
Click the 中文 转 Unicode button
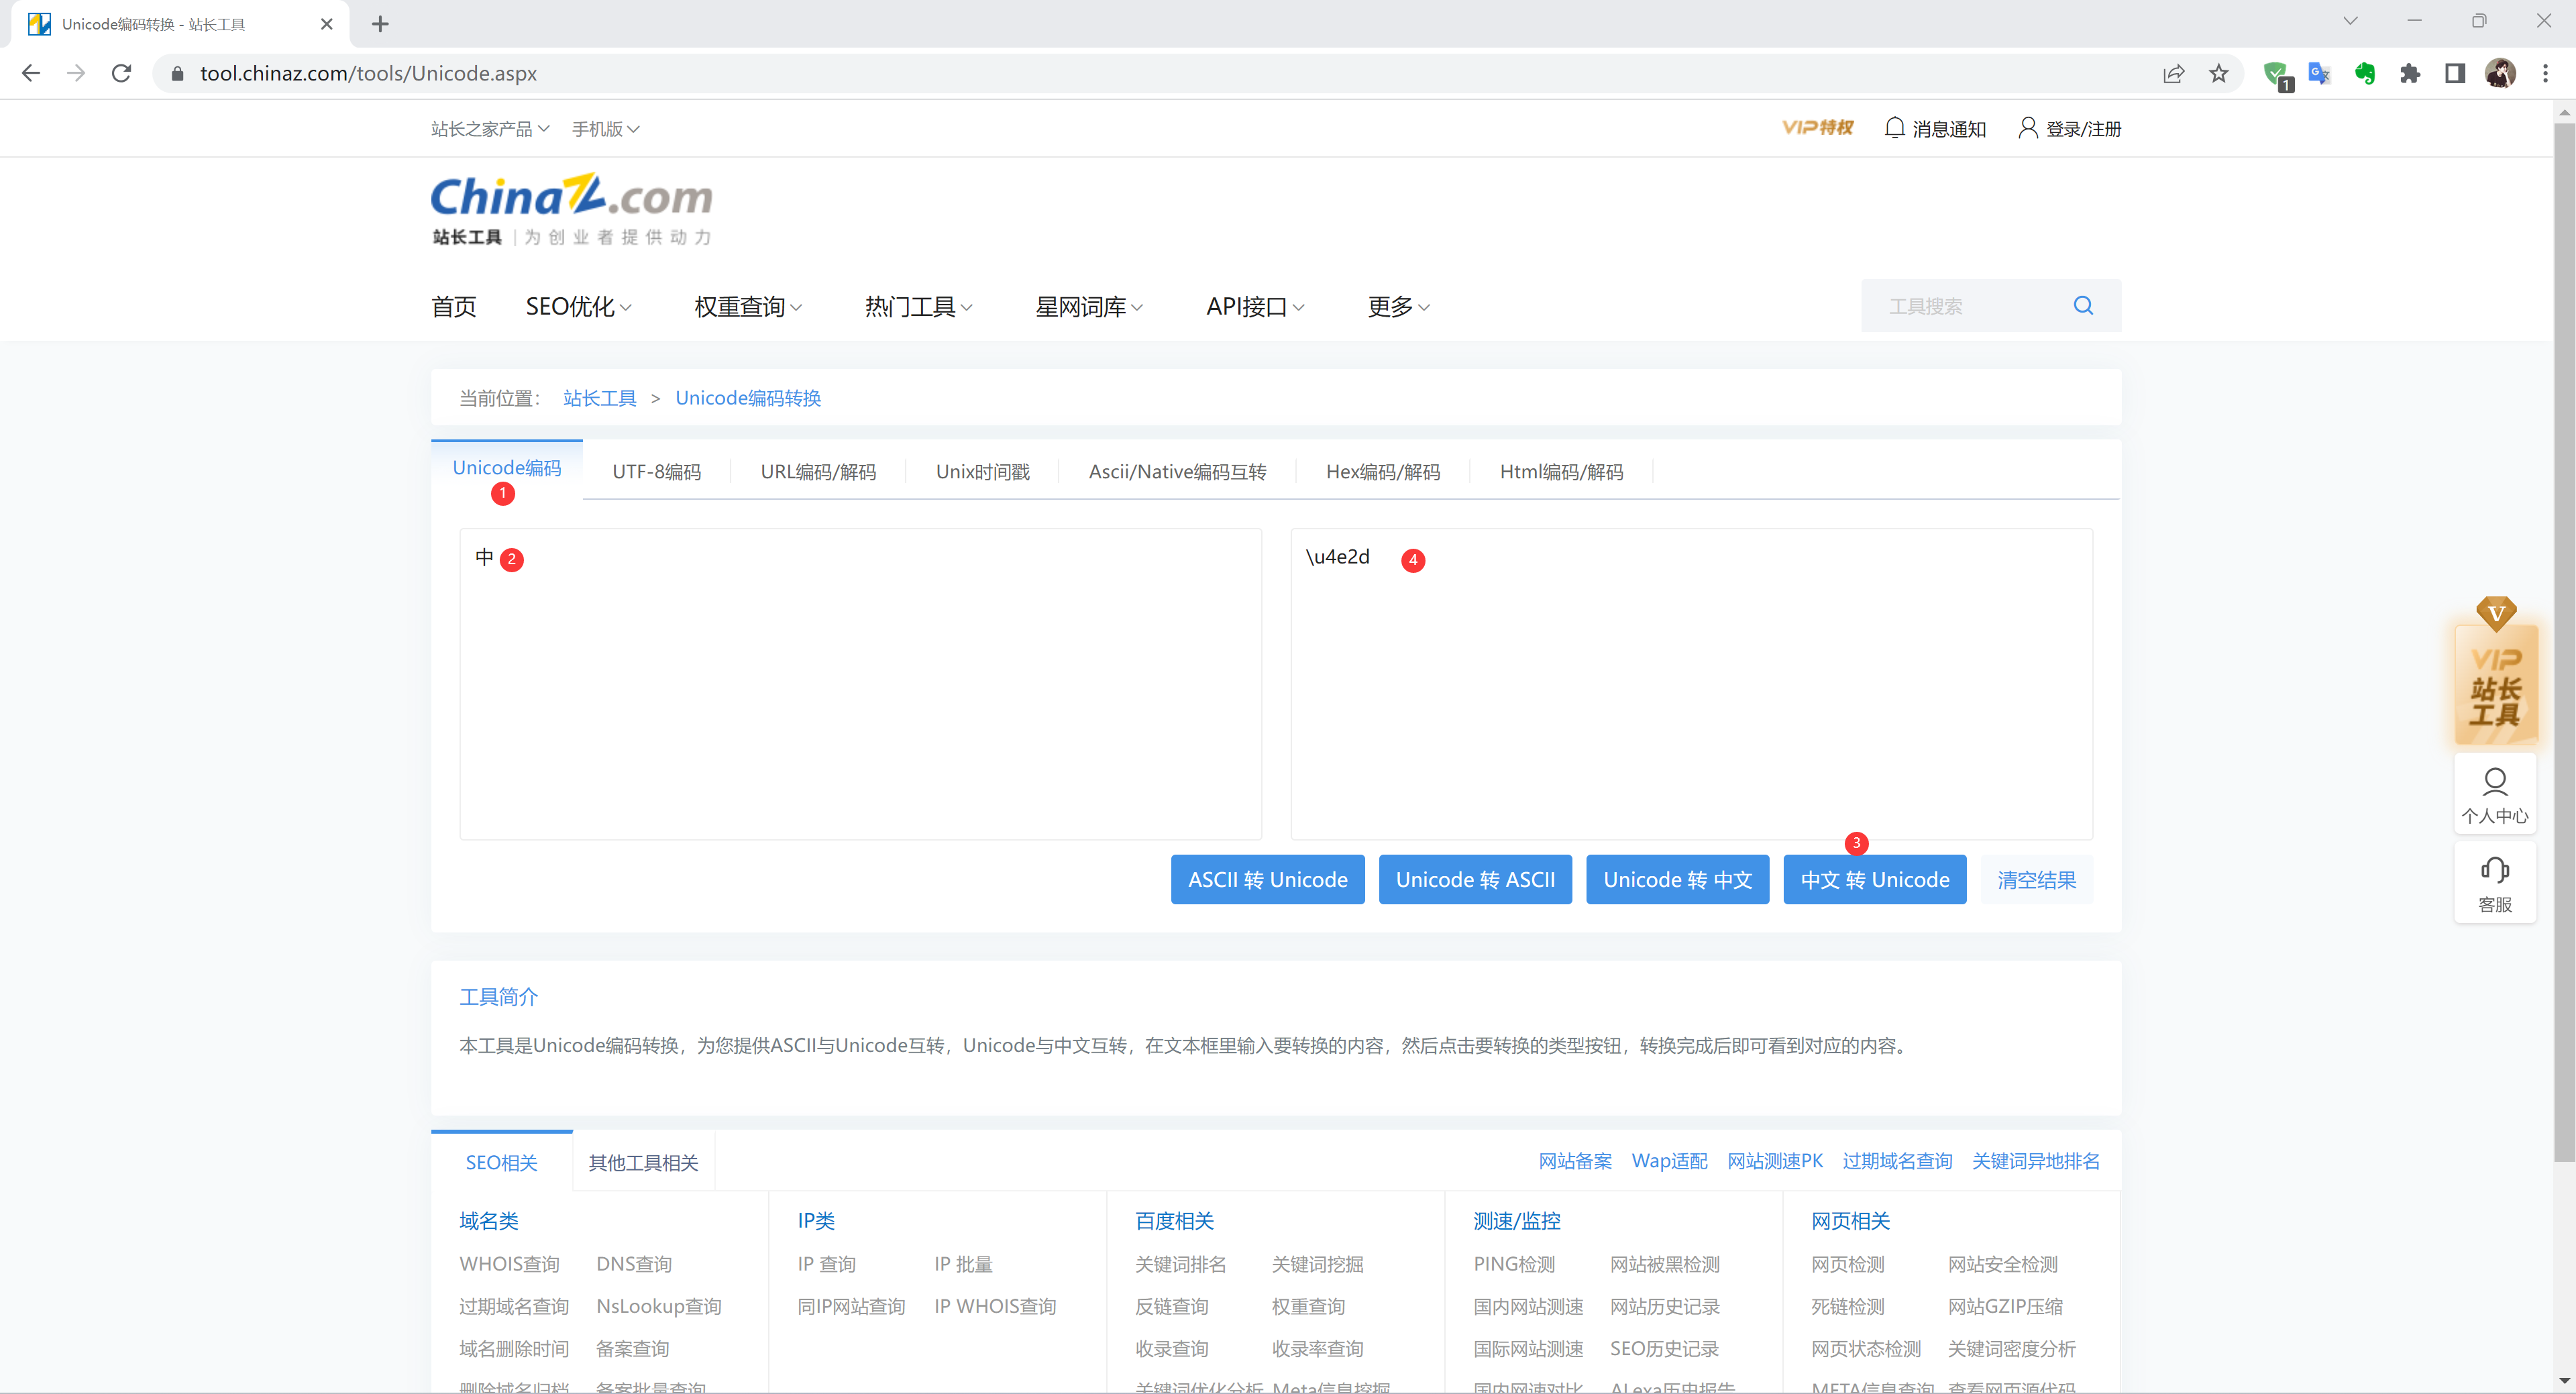click(1875, 879)
